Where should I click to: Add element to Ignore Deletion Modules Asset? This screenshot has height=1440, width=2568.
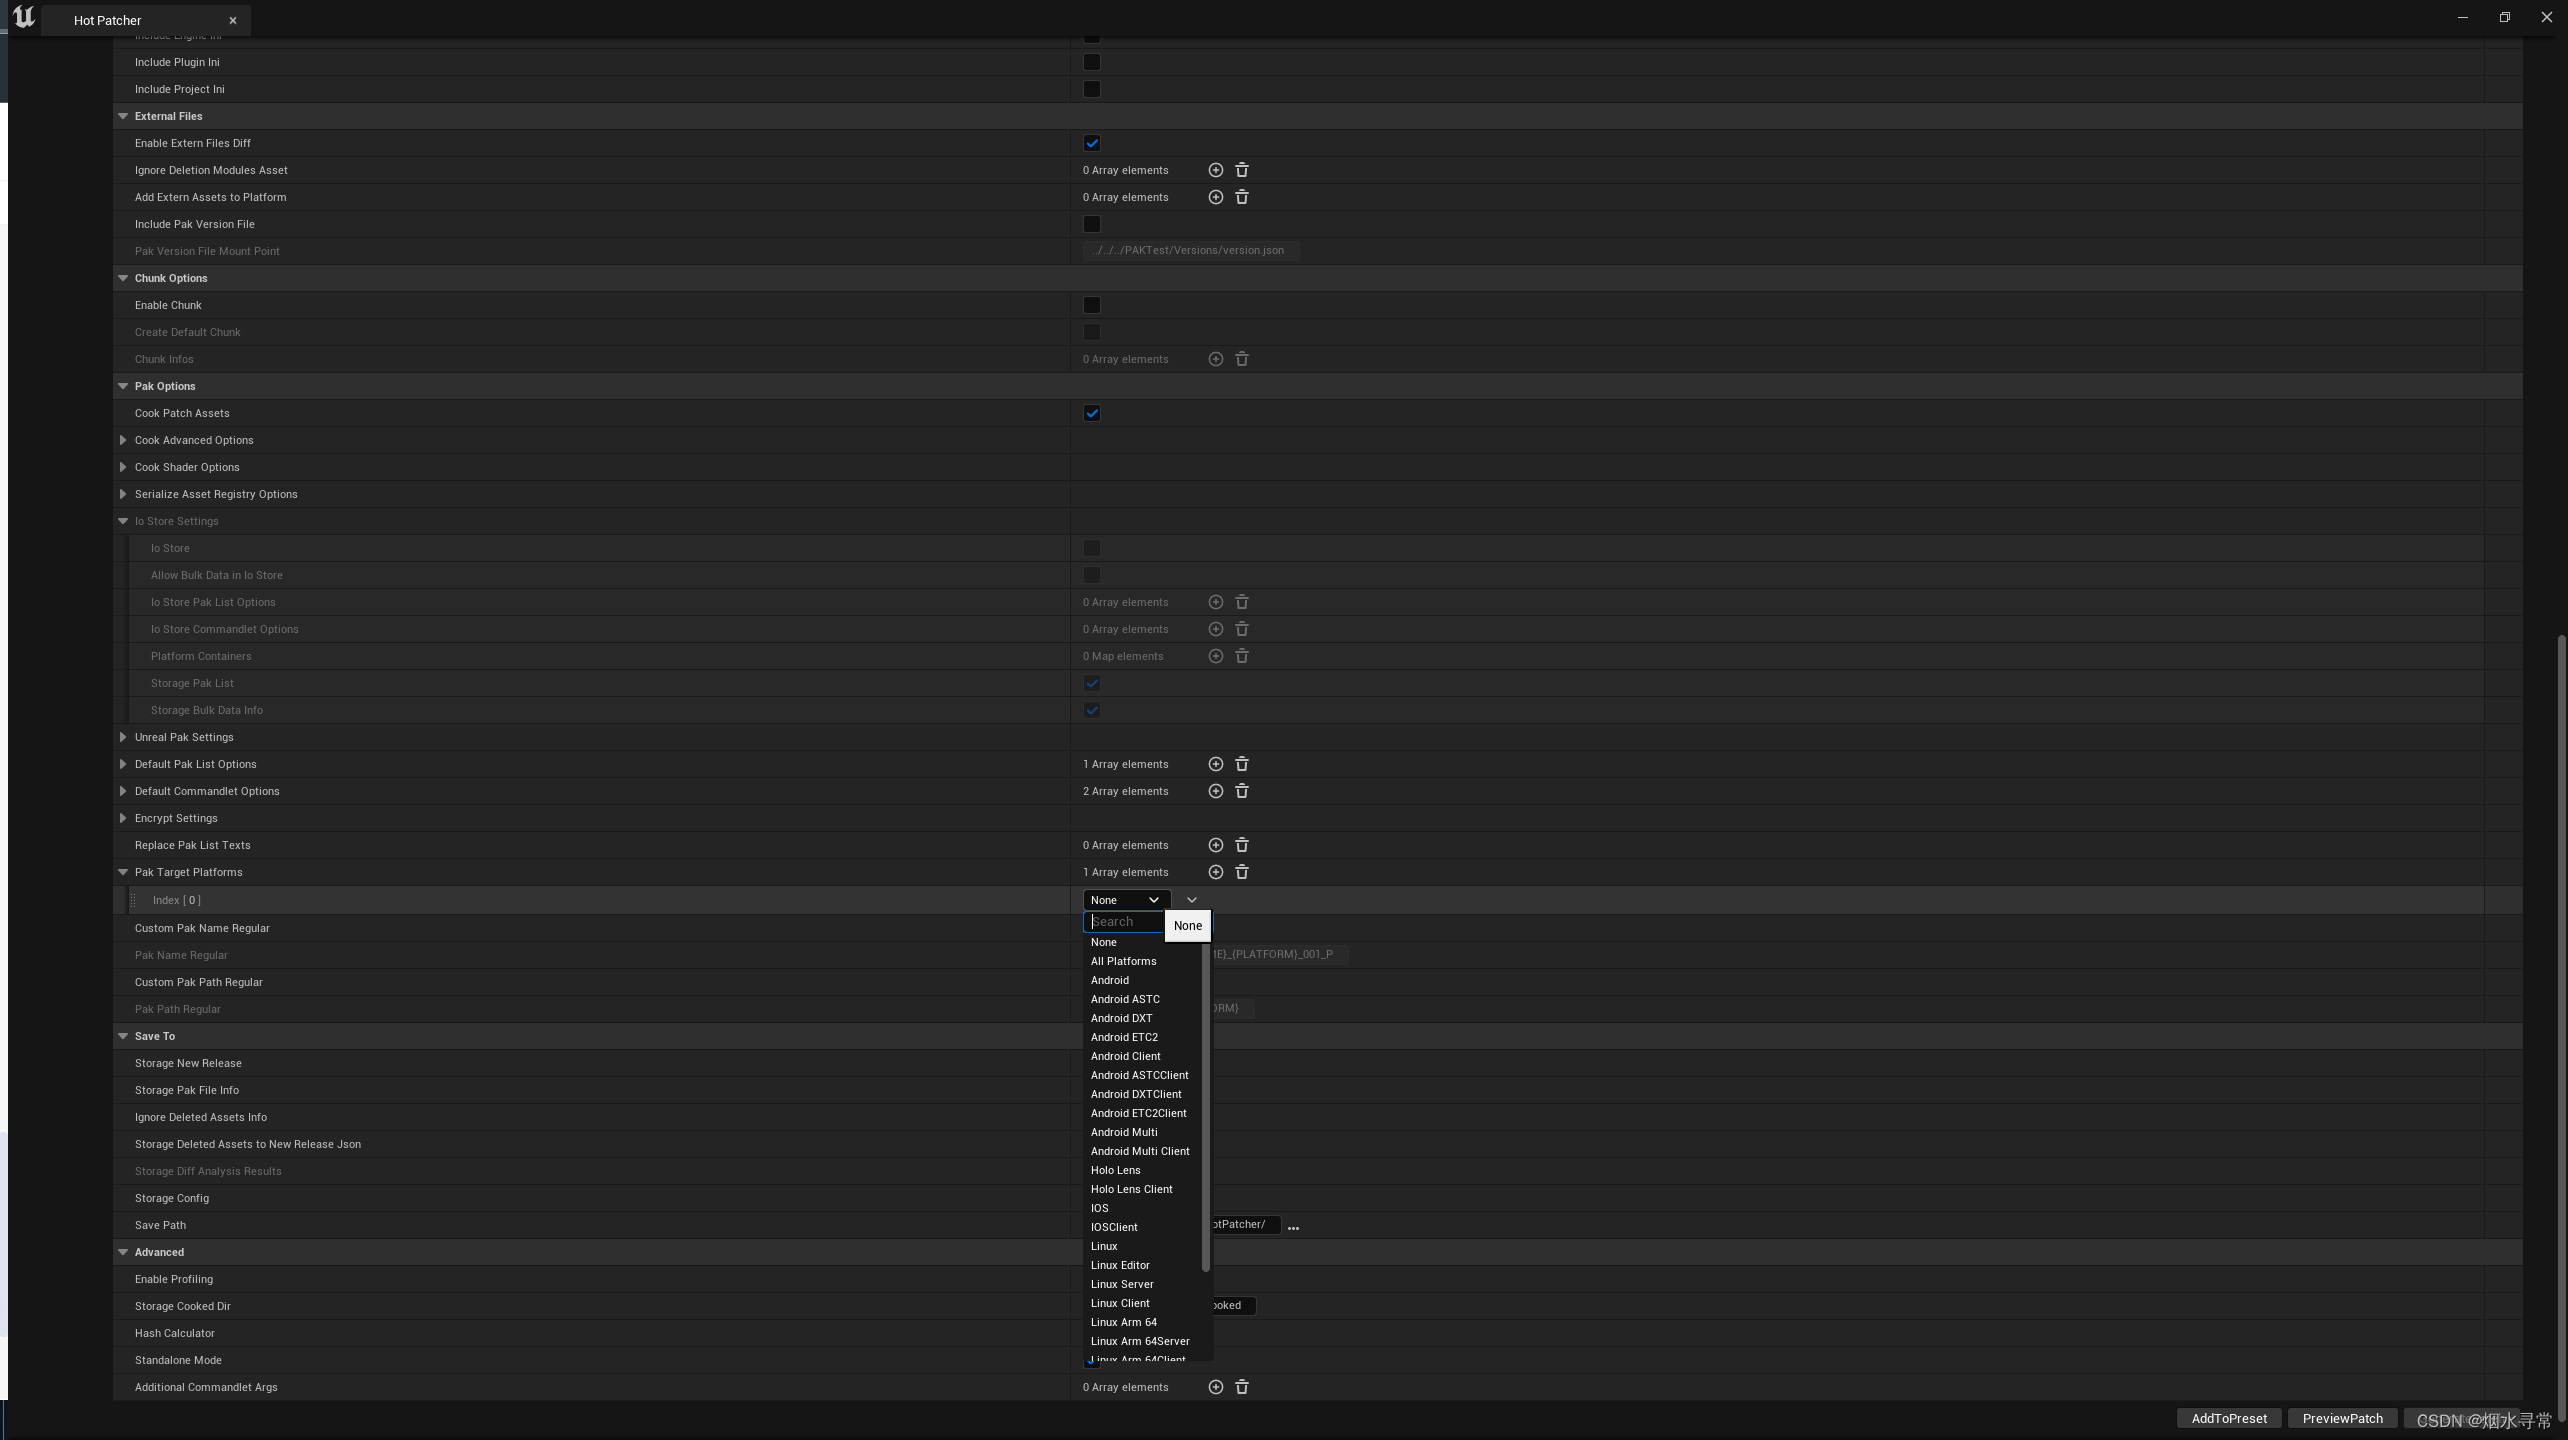tap(1215, 170)
